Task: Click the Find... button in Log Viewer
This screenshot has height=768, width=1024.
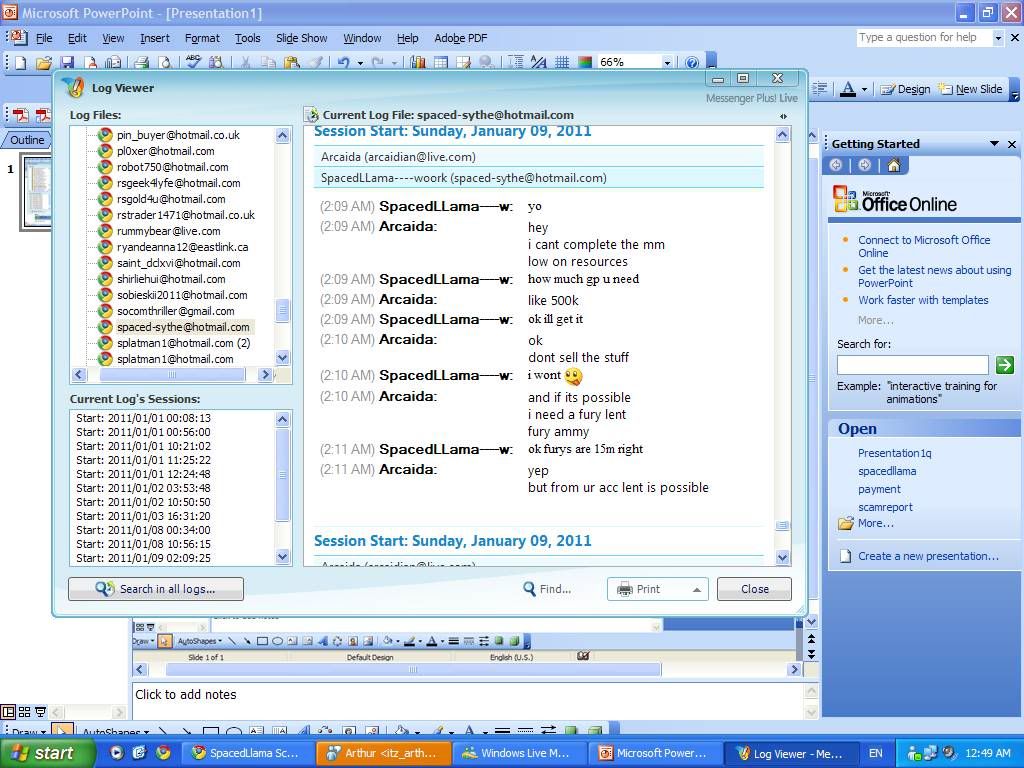Action: coord(547,589)
